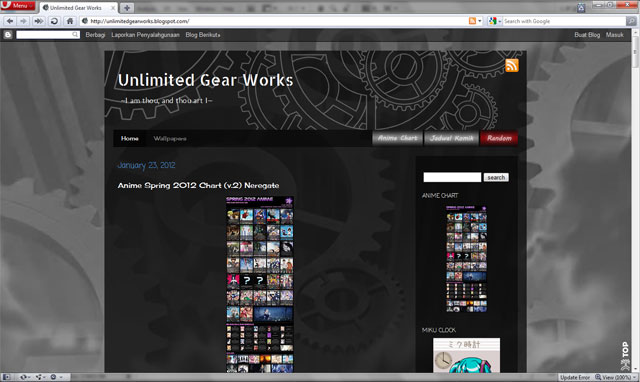Click the January 23, 2012 date heading

tap(146, 165)
